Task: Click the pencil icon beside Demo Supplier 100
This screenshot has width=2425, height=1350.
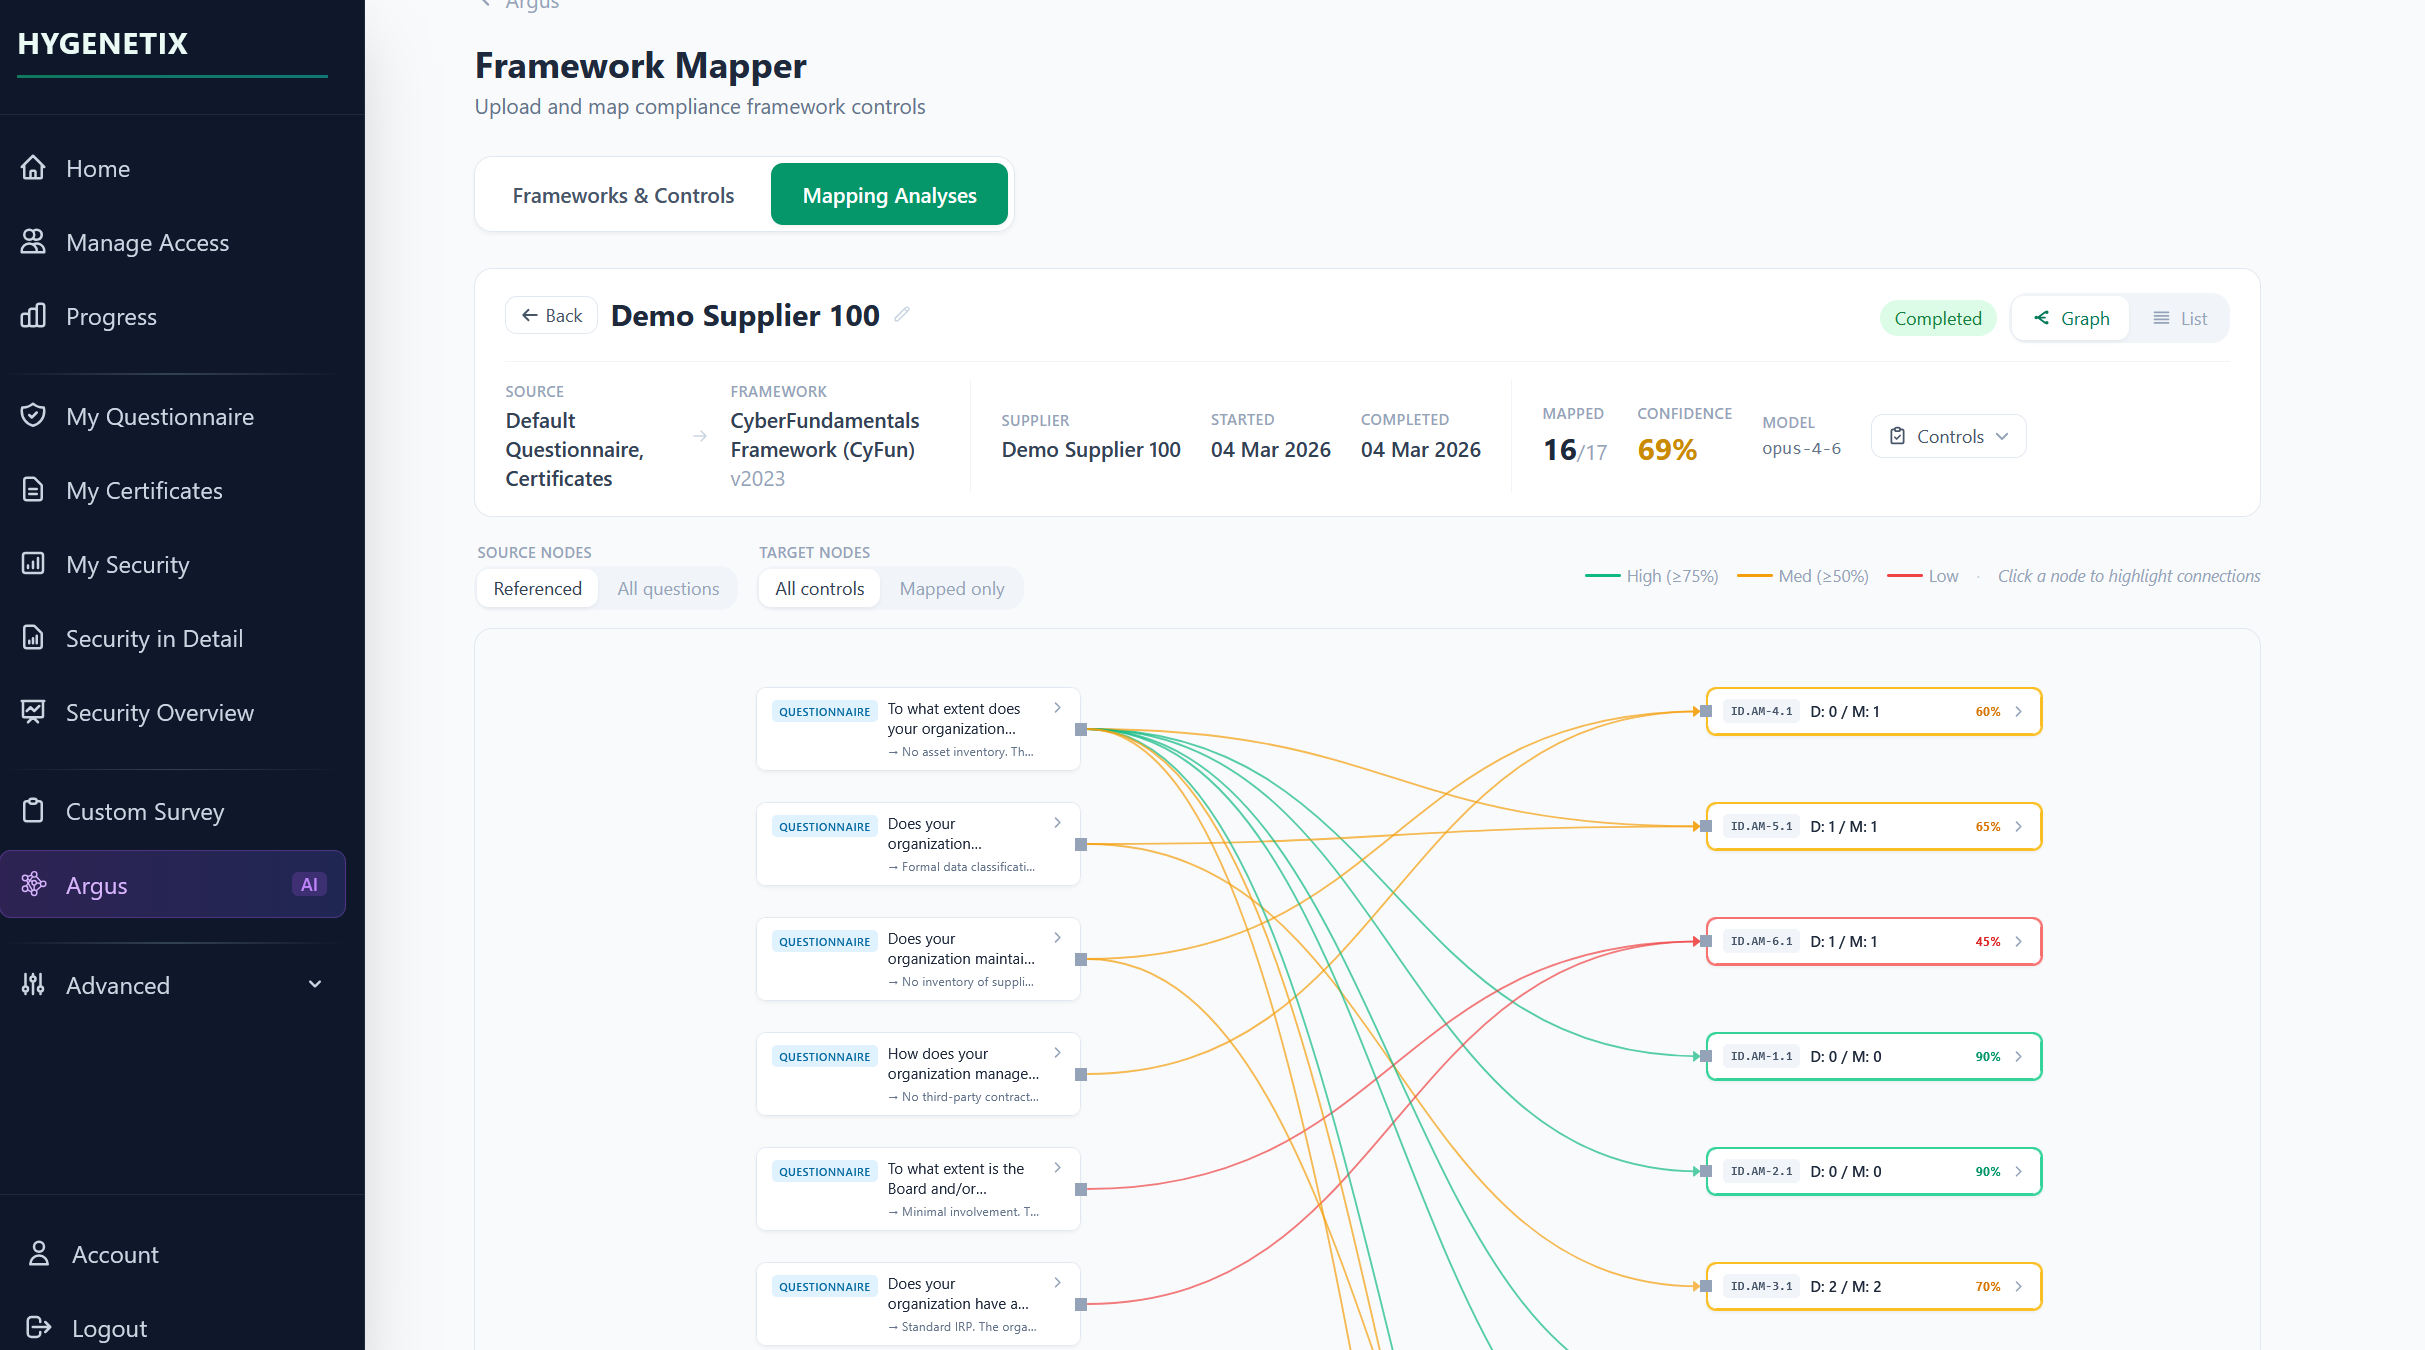Action: pos(902,315)
